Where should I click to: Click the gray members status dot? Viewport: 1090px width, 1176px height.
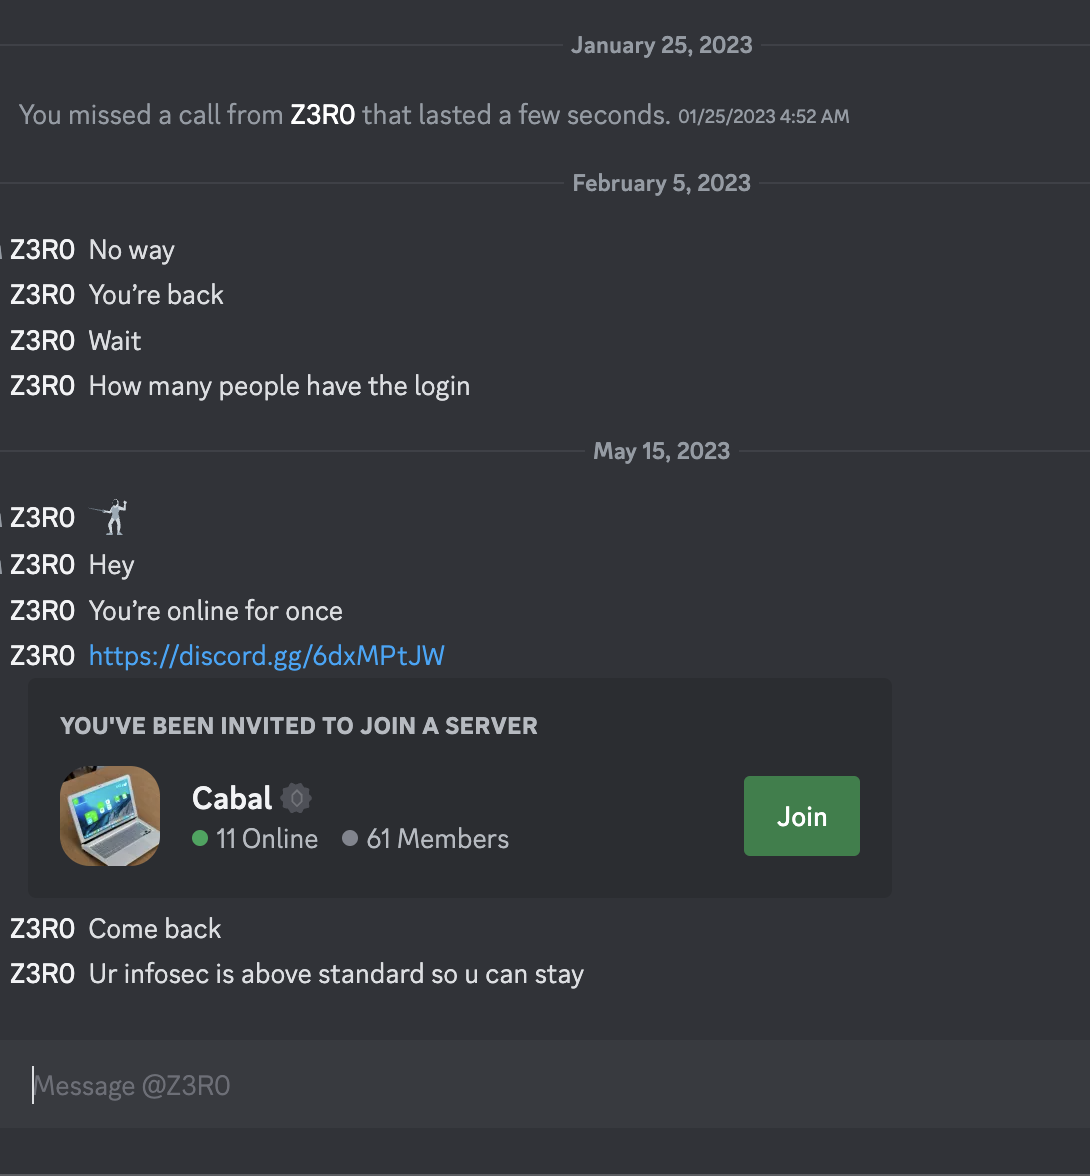tap(350, 838)
